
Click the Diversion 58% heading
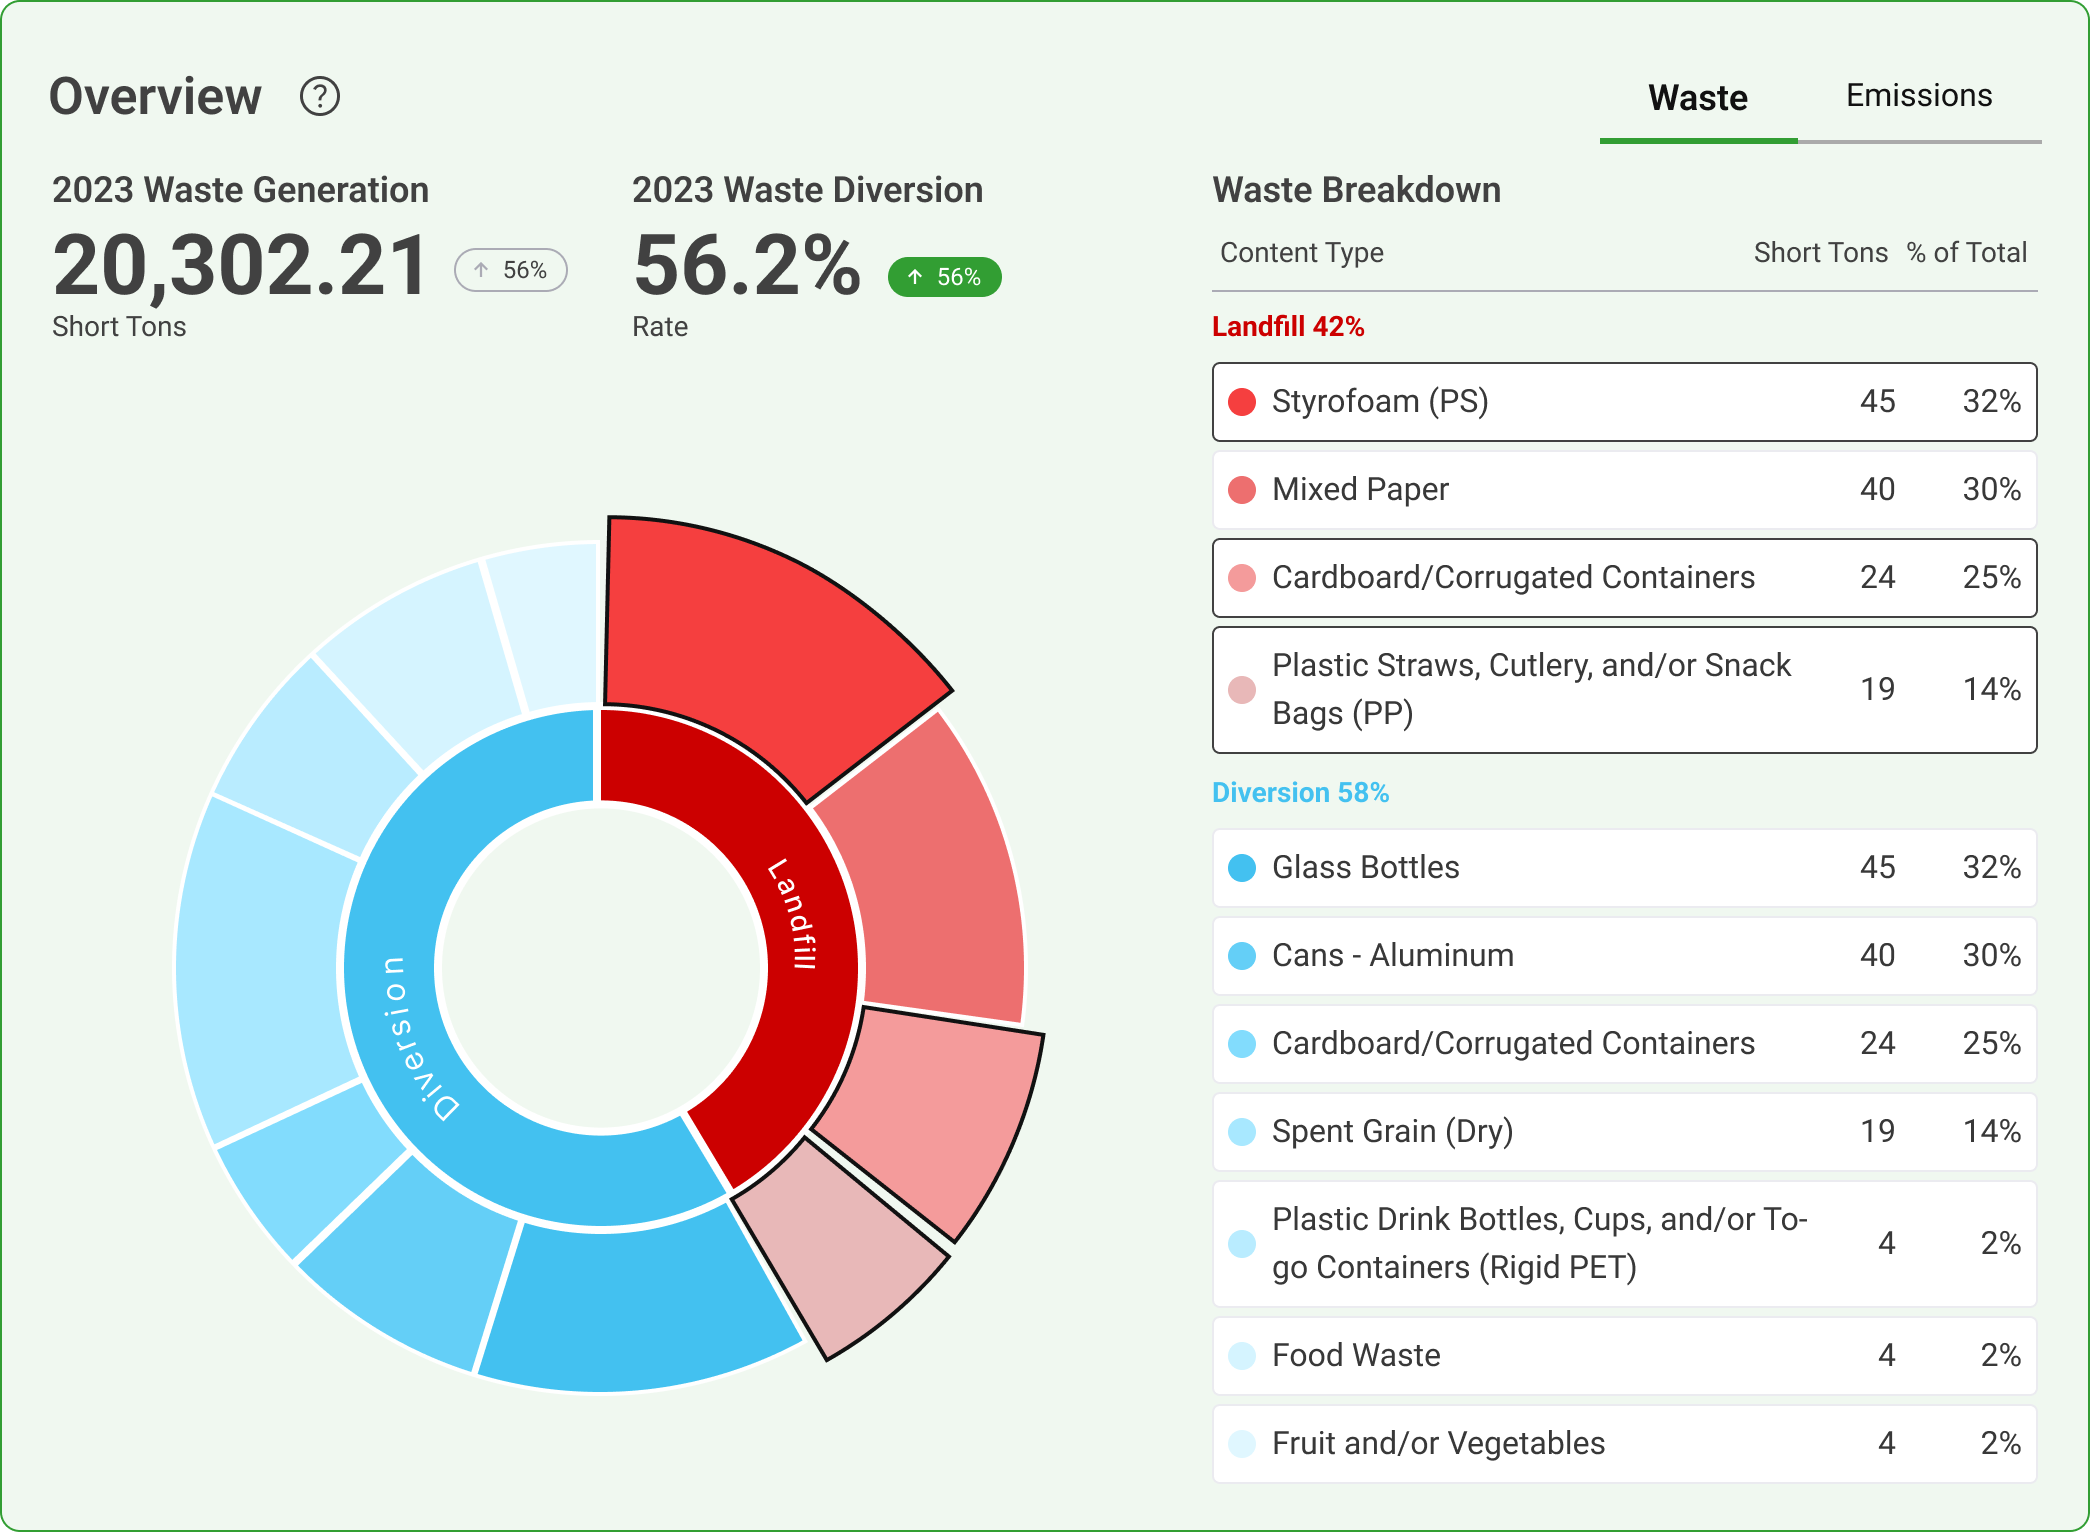[x=1300, y=793]
